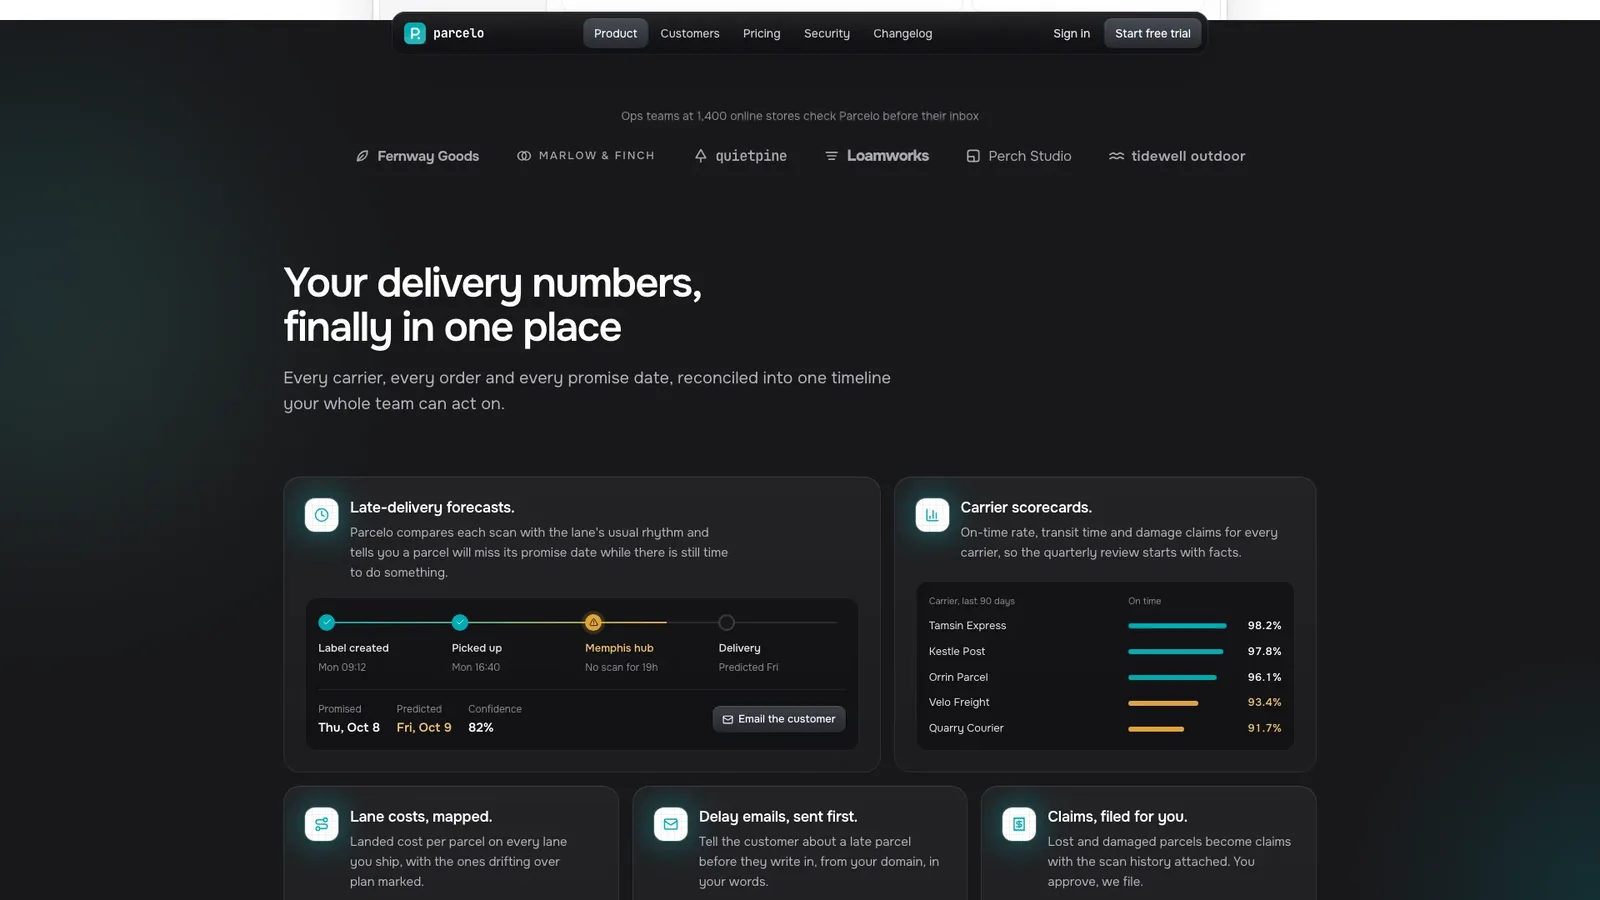Open the Product nav item
The height and width of the screenshot is (900, 1600).
pos(615,33)
